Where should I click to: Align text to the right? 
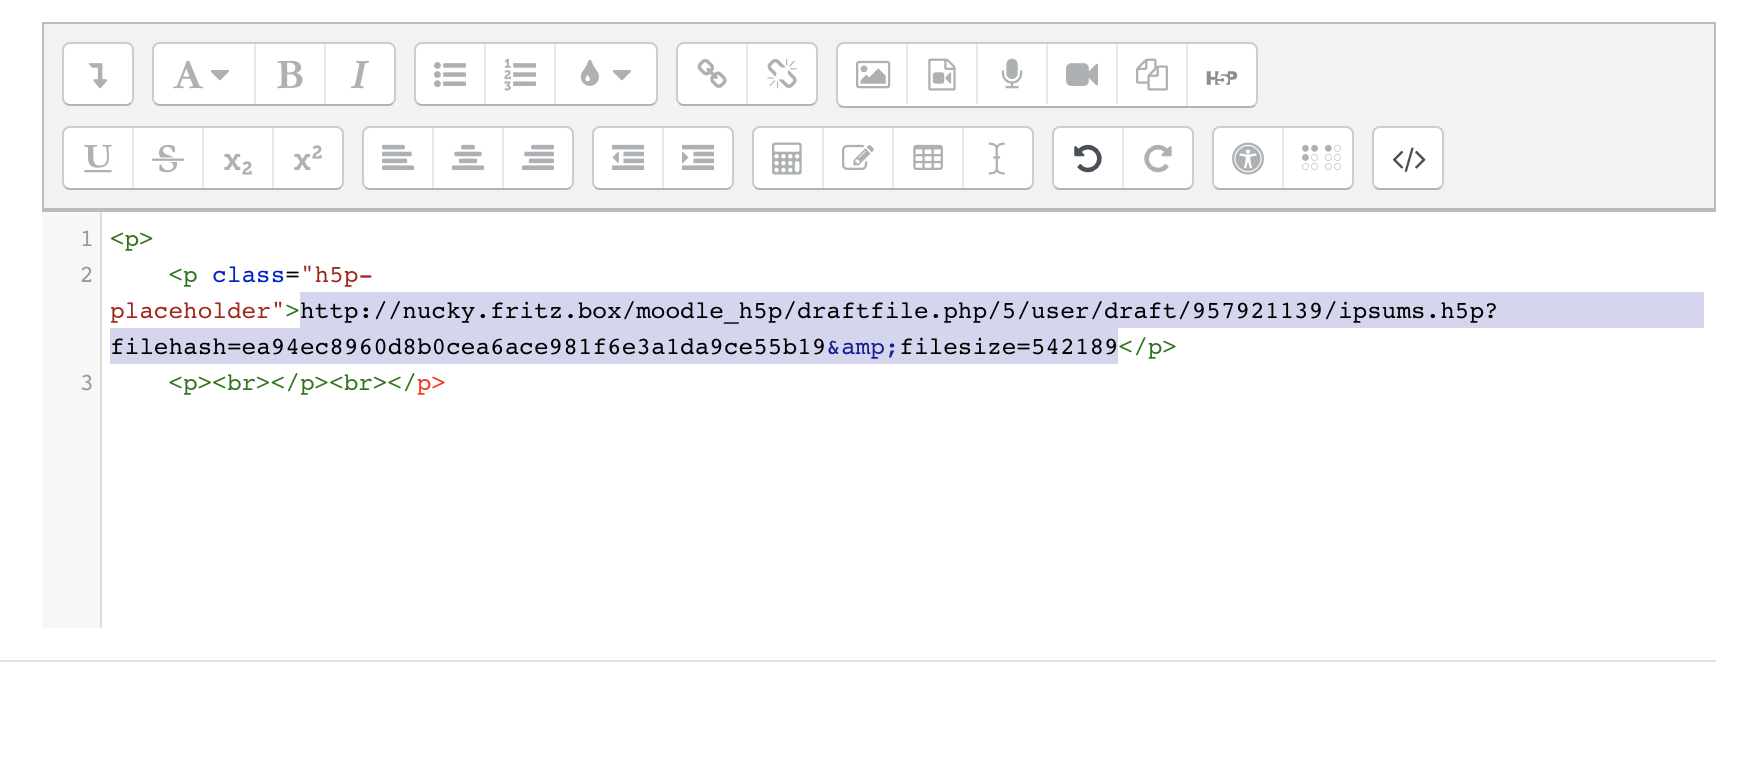click(x=538, y=158)
